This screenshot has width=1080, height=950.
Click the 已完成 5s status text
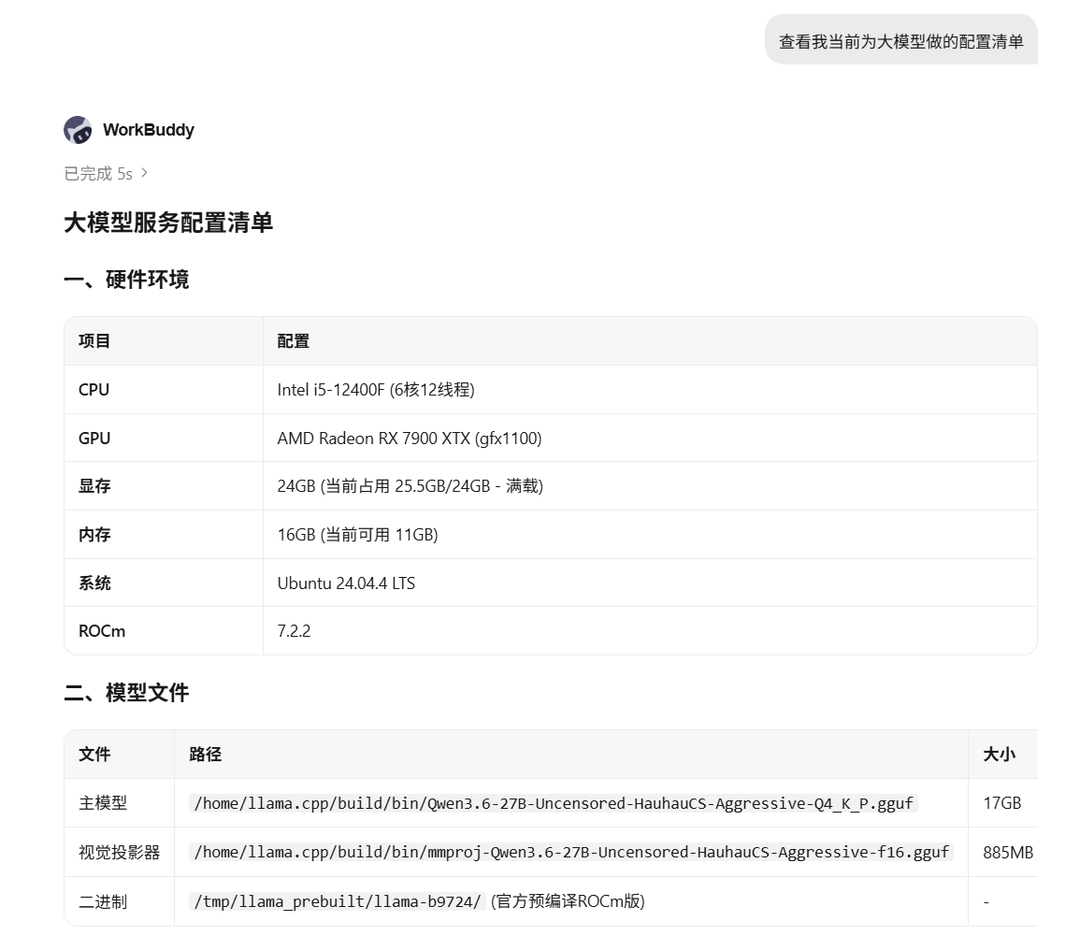[98, 174]
